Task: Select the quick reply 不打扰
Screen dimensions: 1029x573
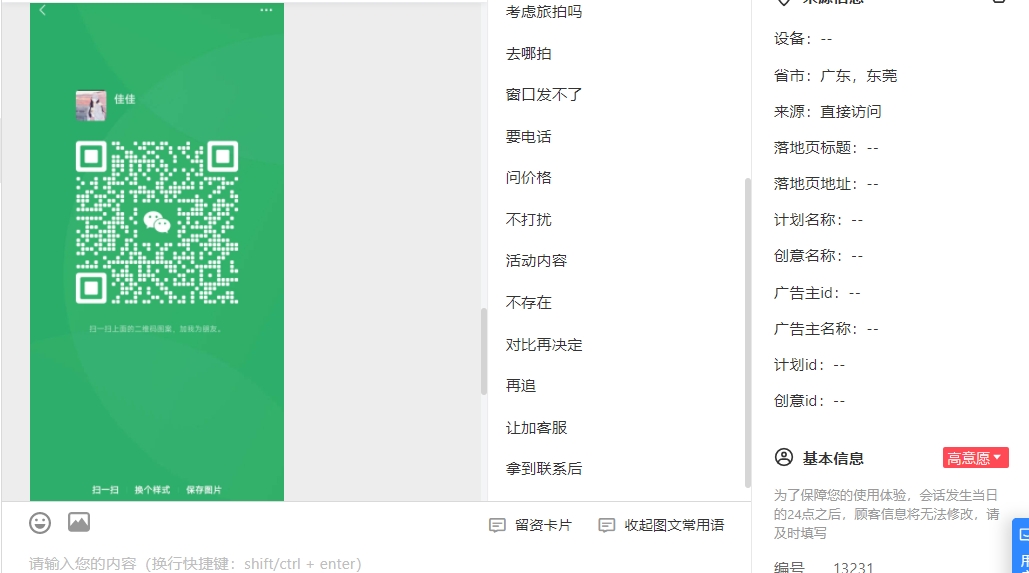Action: (528, 220)
